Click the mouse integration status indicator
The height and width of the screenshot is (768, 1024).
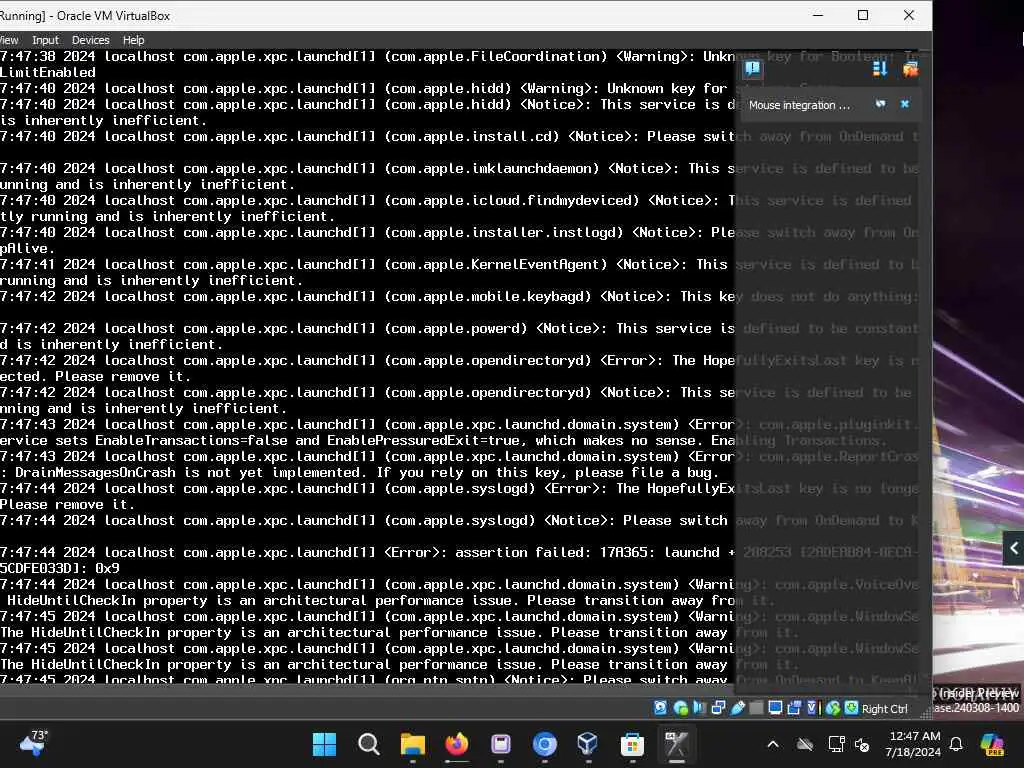(x=832, y=708)
